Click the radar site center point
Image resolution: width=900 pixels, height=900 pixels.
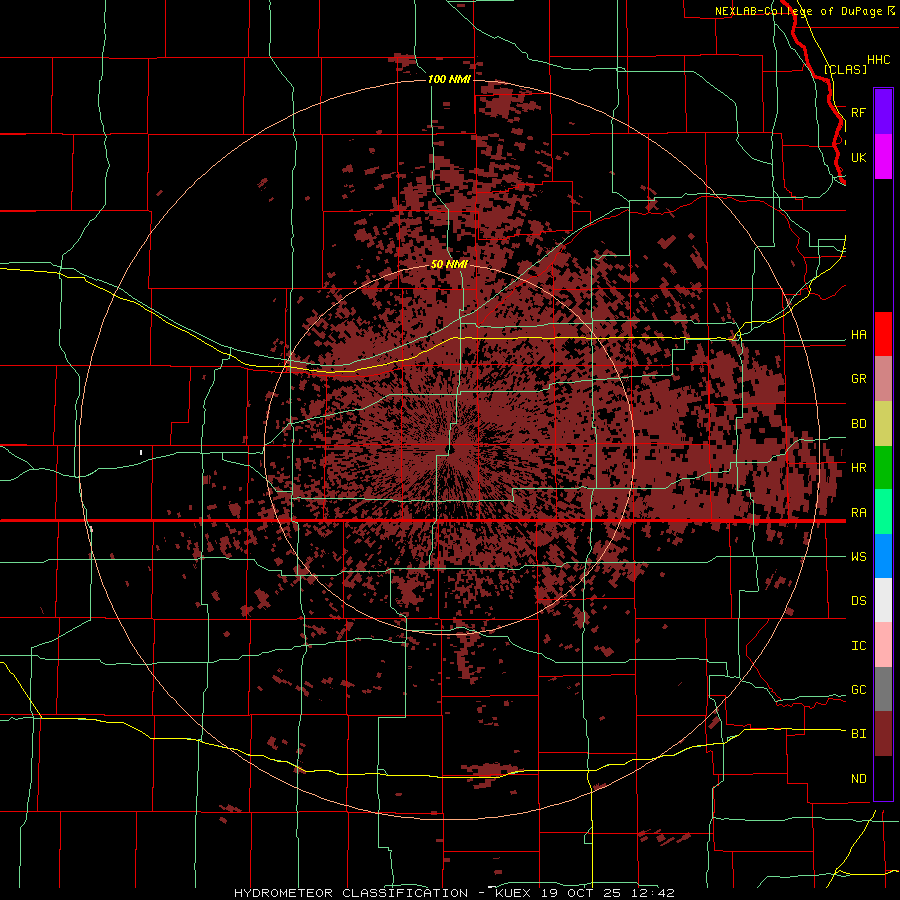pyautogui.click(x=451, y=450)
